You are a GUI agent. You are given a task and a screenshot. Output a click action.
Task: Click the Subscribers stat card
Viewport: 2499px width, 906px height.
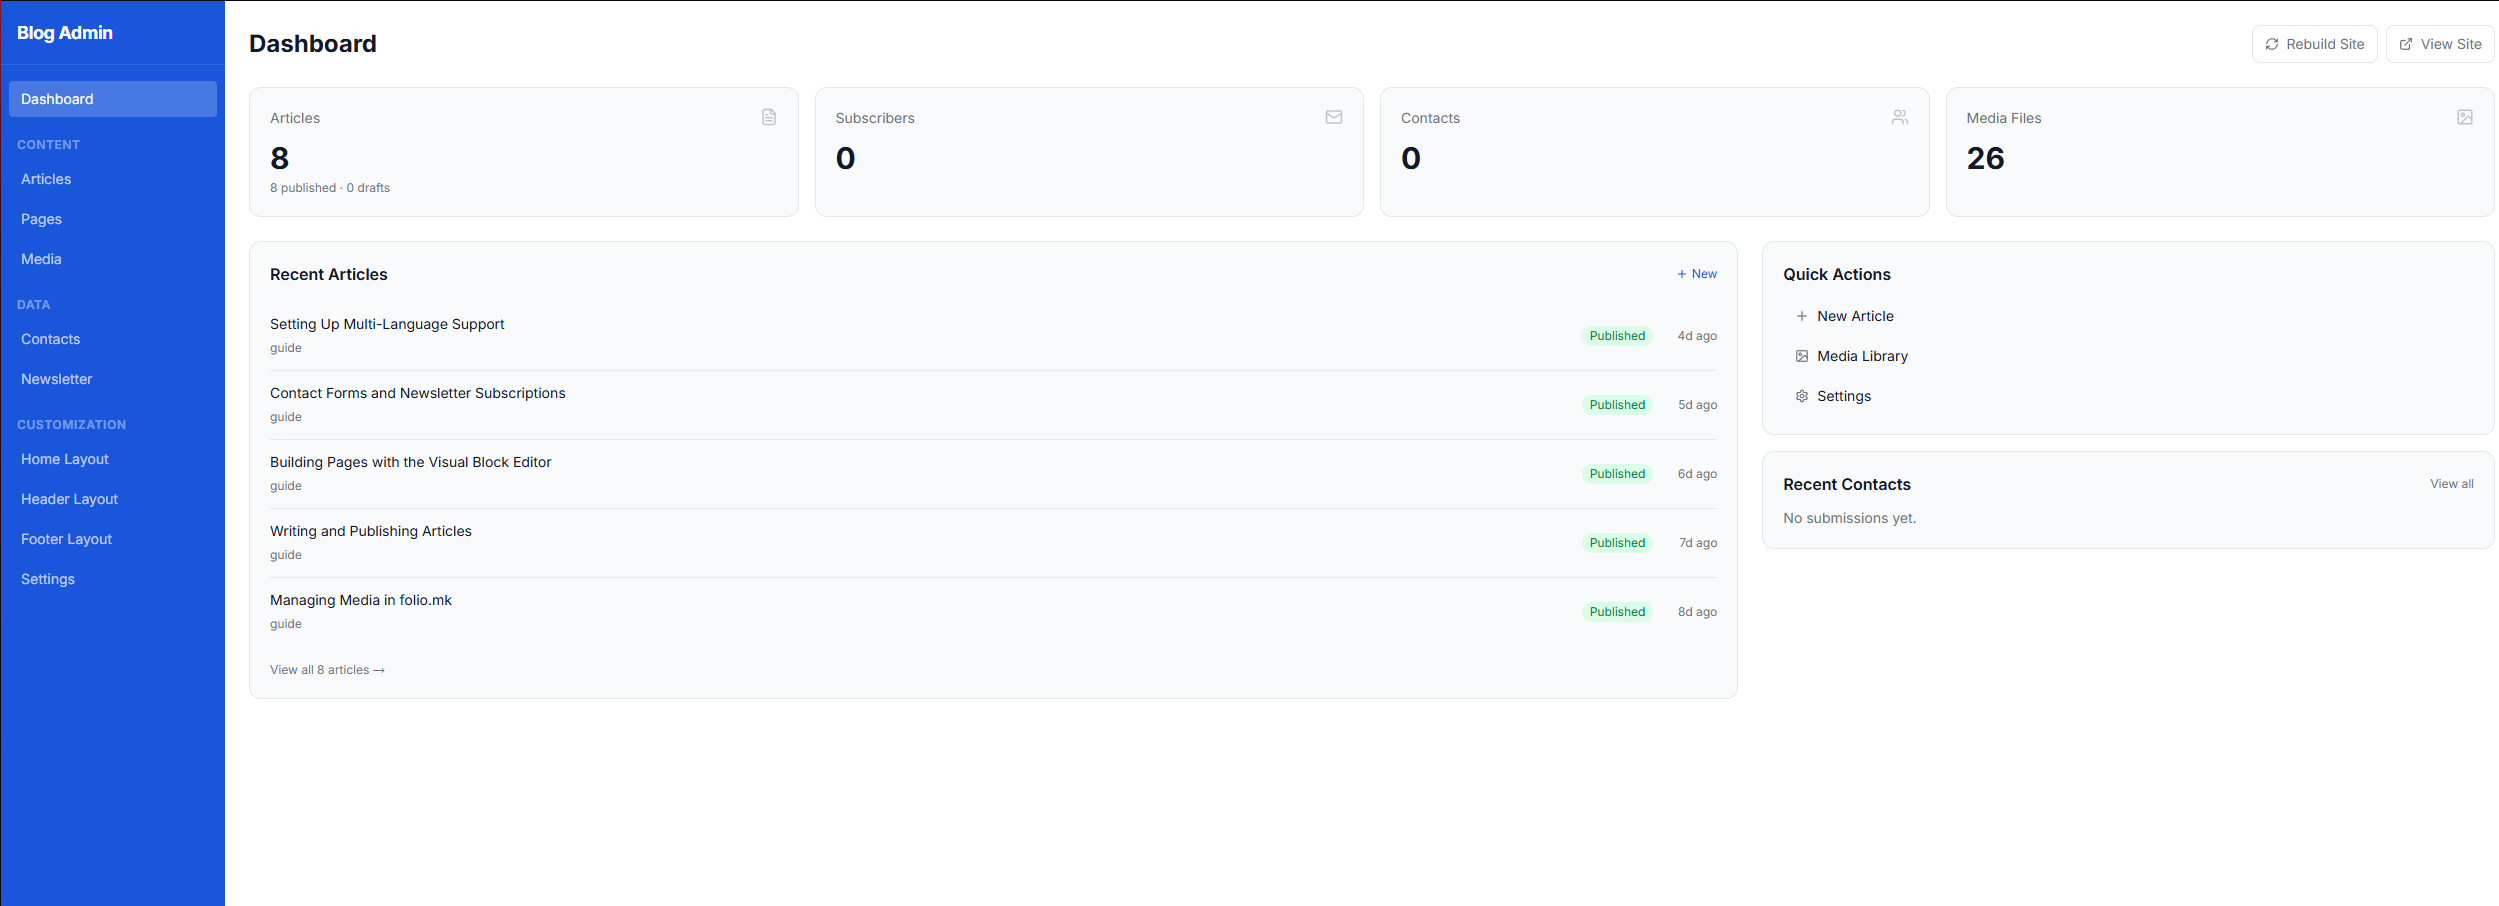point(1089,152)
